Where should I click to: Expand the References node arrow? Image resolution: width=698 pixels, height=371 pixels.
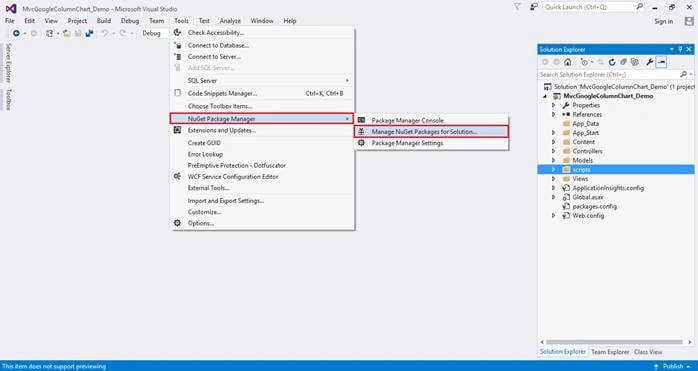pyautogui.click(x=553, y=114)
